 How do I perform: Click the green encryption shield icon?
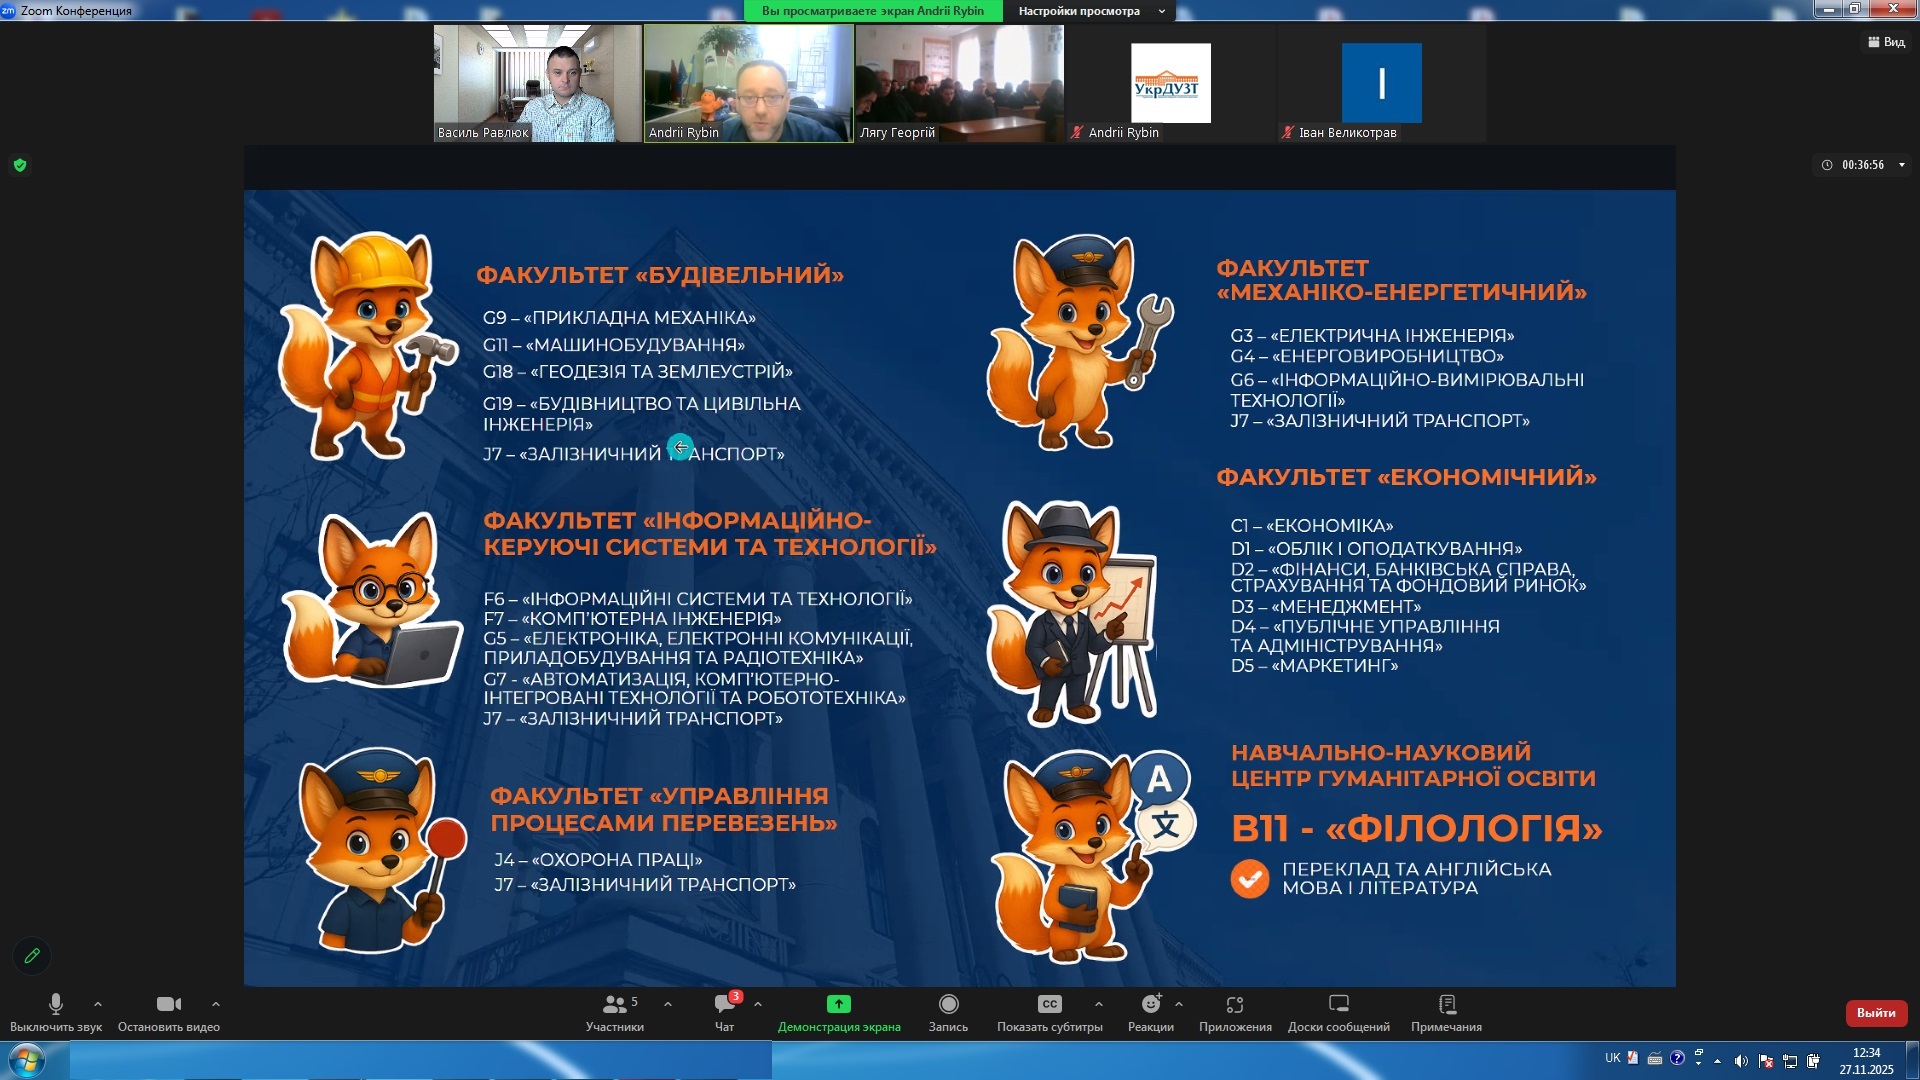(20, 165)
